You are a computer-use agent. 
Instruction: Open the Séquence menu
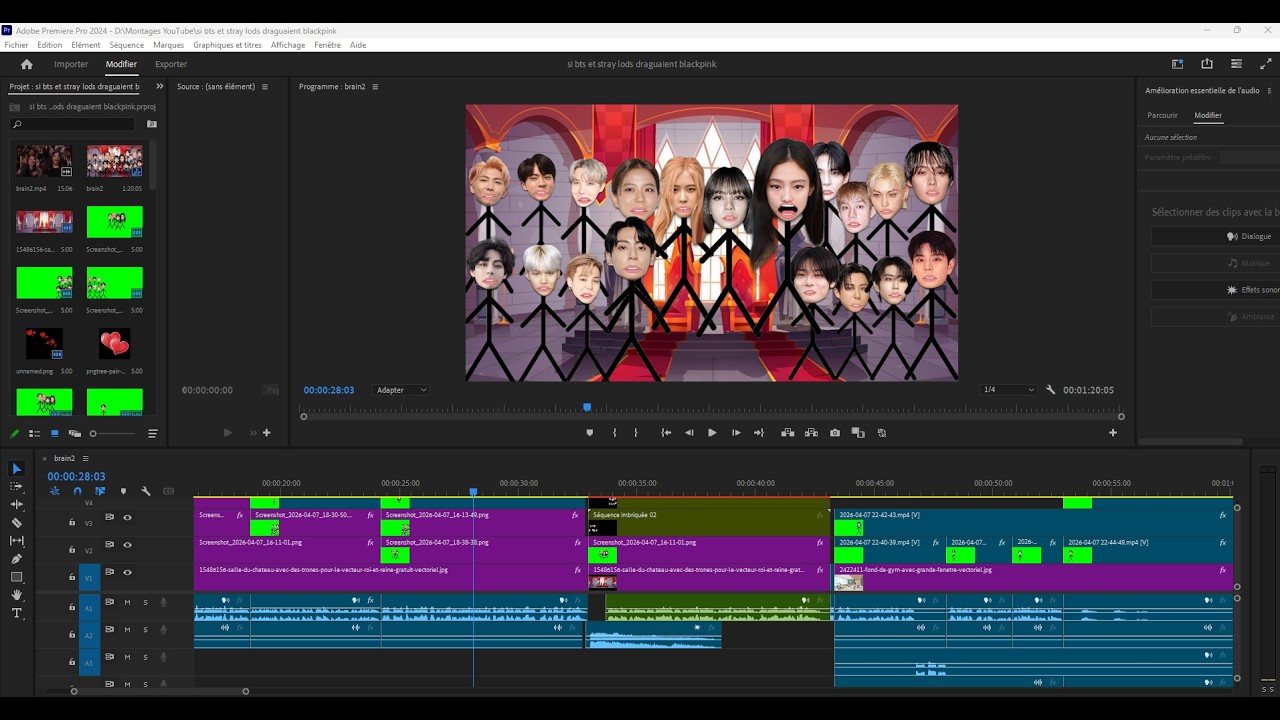[127, 45]
